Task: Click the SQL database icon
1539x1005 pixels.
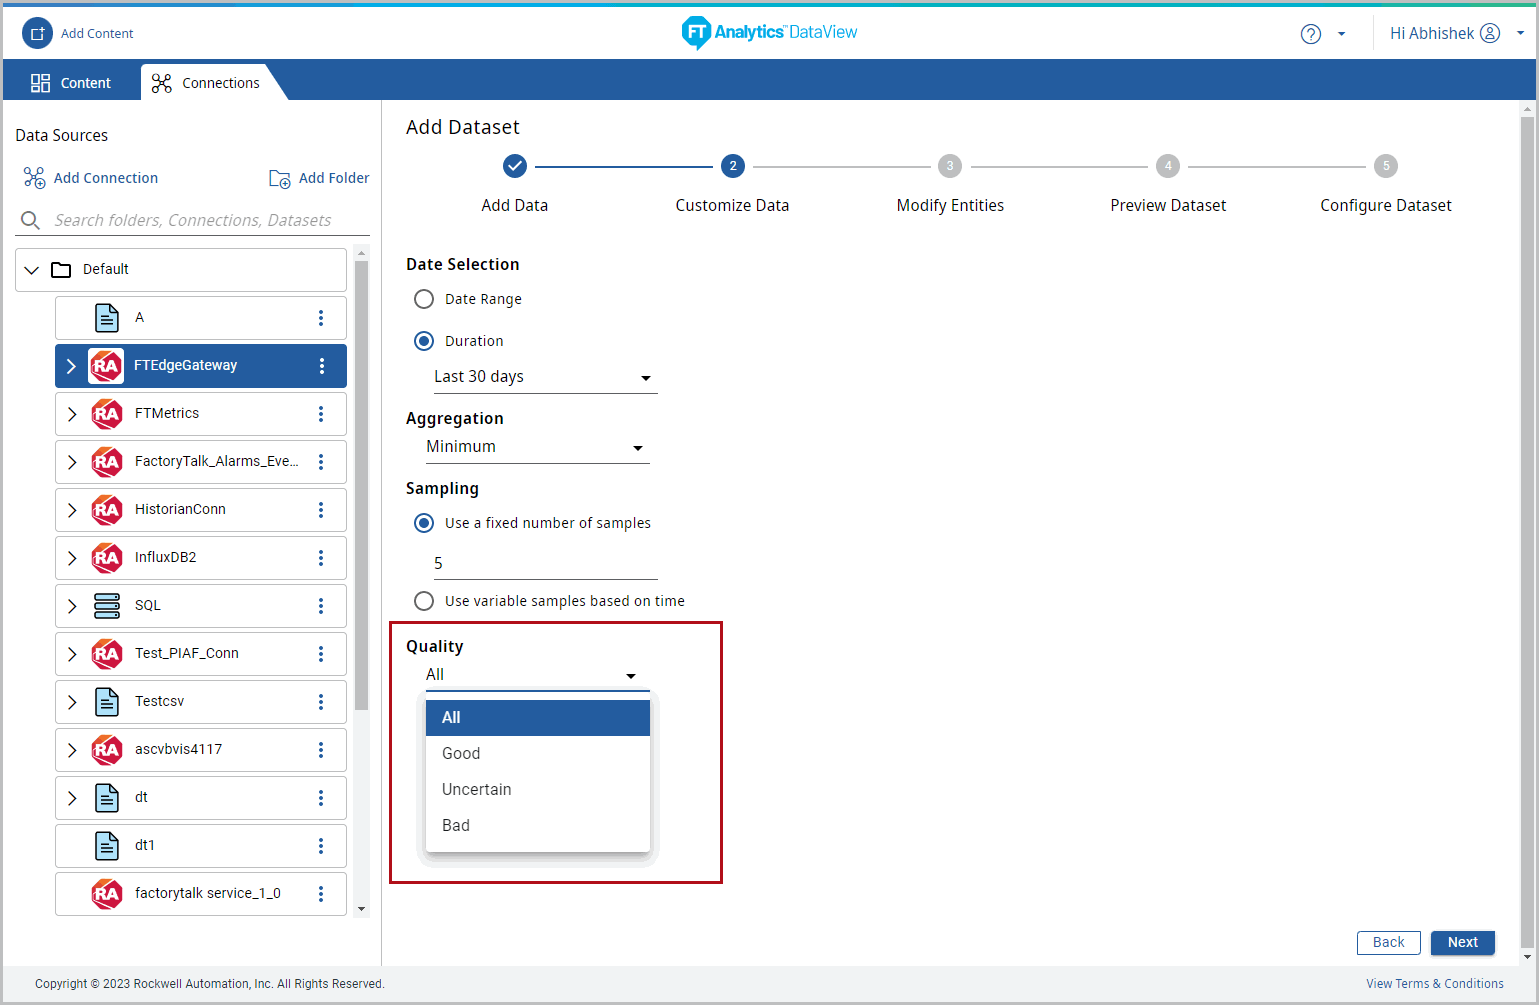Action: click(107, 606)
